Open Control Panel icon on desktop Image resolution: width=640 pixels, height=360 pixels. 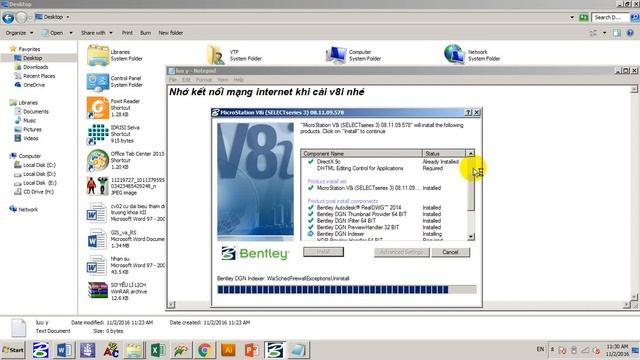click(x=98, y=82)
